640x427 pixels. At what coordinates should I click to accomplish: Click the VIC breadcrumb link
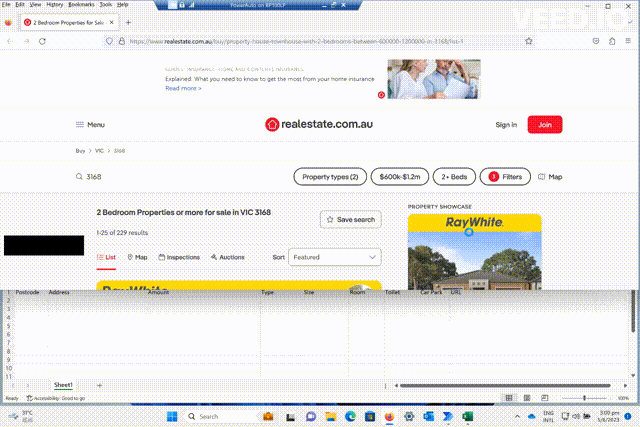(x=99, y=151)
